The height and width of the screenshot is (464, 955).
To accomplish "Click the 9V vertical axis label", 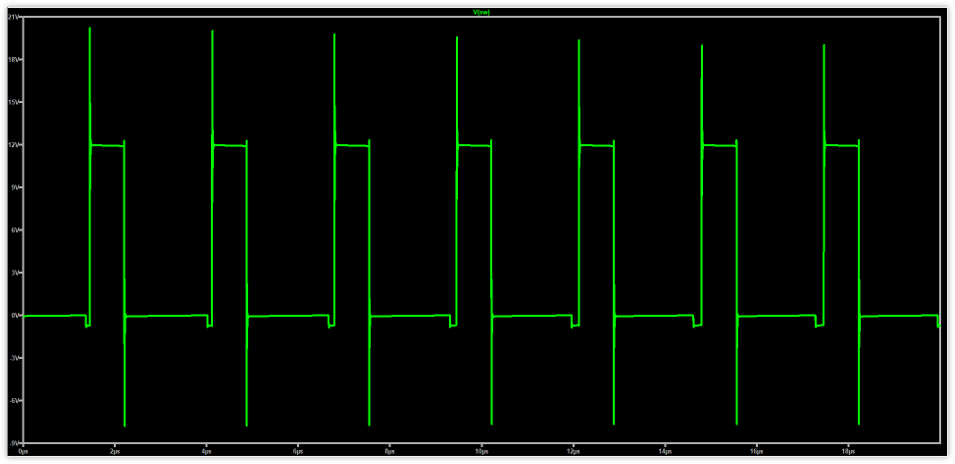I will tap(14, 188).
